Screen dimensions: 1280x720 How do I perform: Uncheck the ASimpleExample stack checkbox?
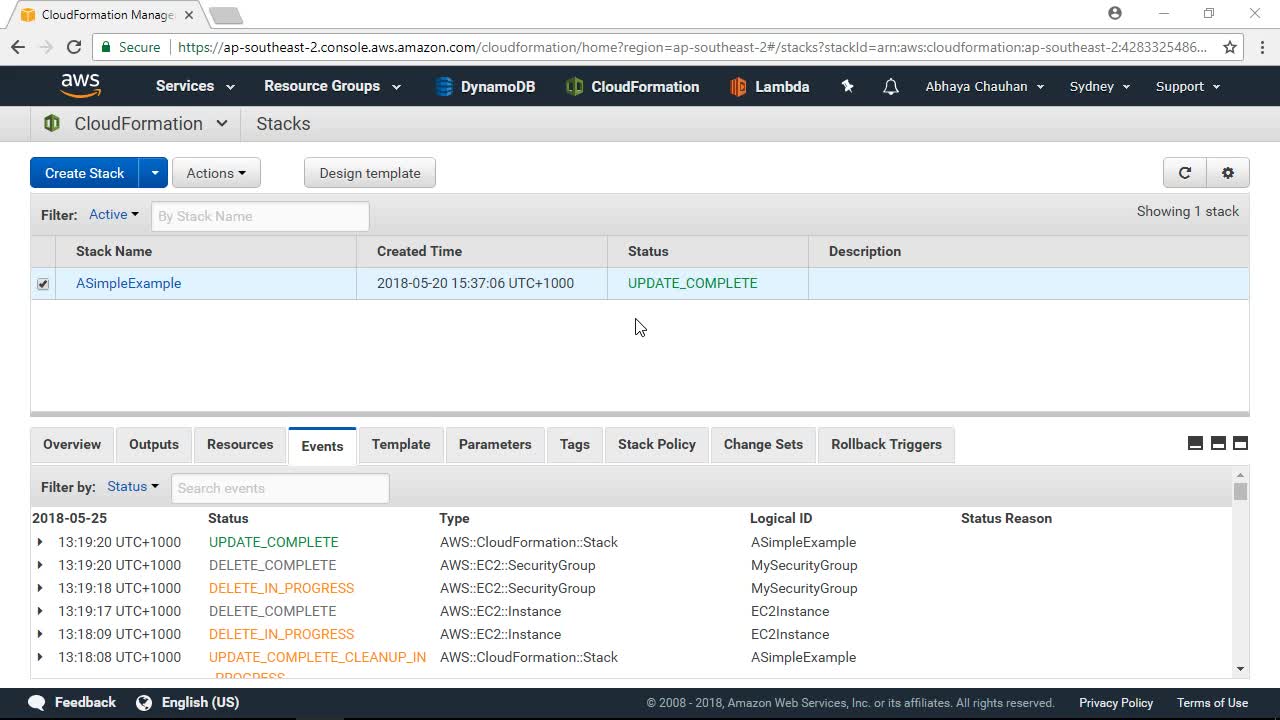pyautogui.click(x=43, y=284)
